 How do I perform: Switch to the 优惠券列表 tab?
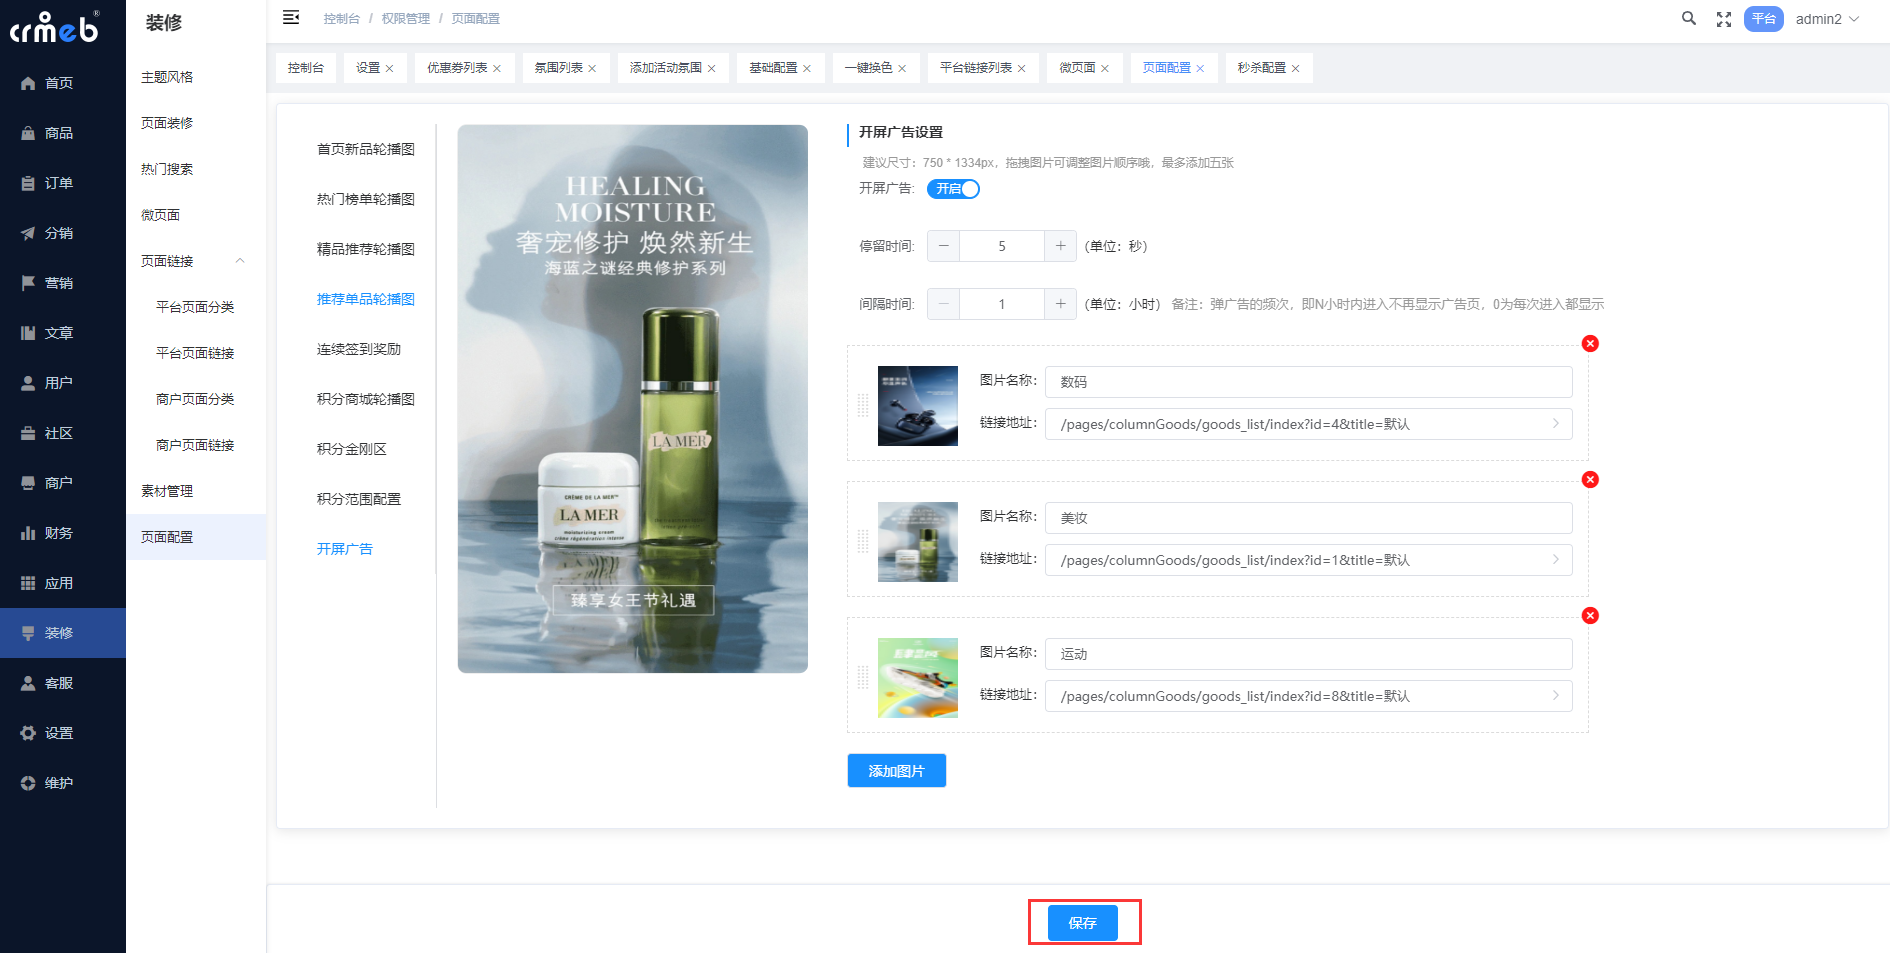pos(457,68)
